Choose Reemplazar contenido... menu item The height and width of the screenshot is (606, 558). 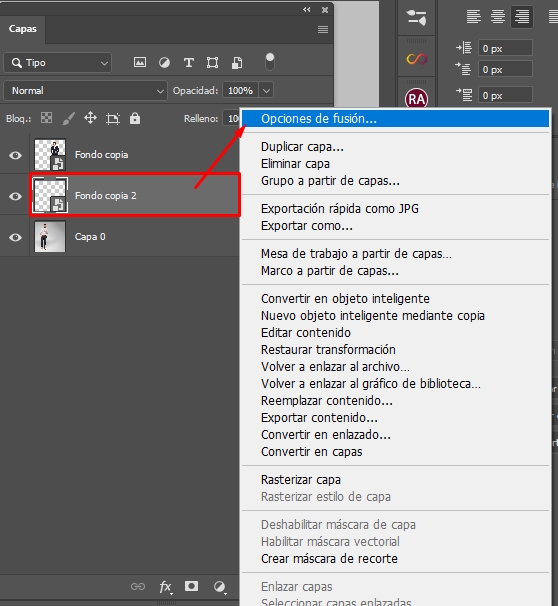click(396, 401)
